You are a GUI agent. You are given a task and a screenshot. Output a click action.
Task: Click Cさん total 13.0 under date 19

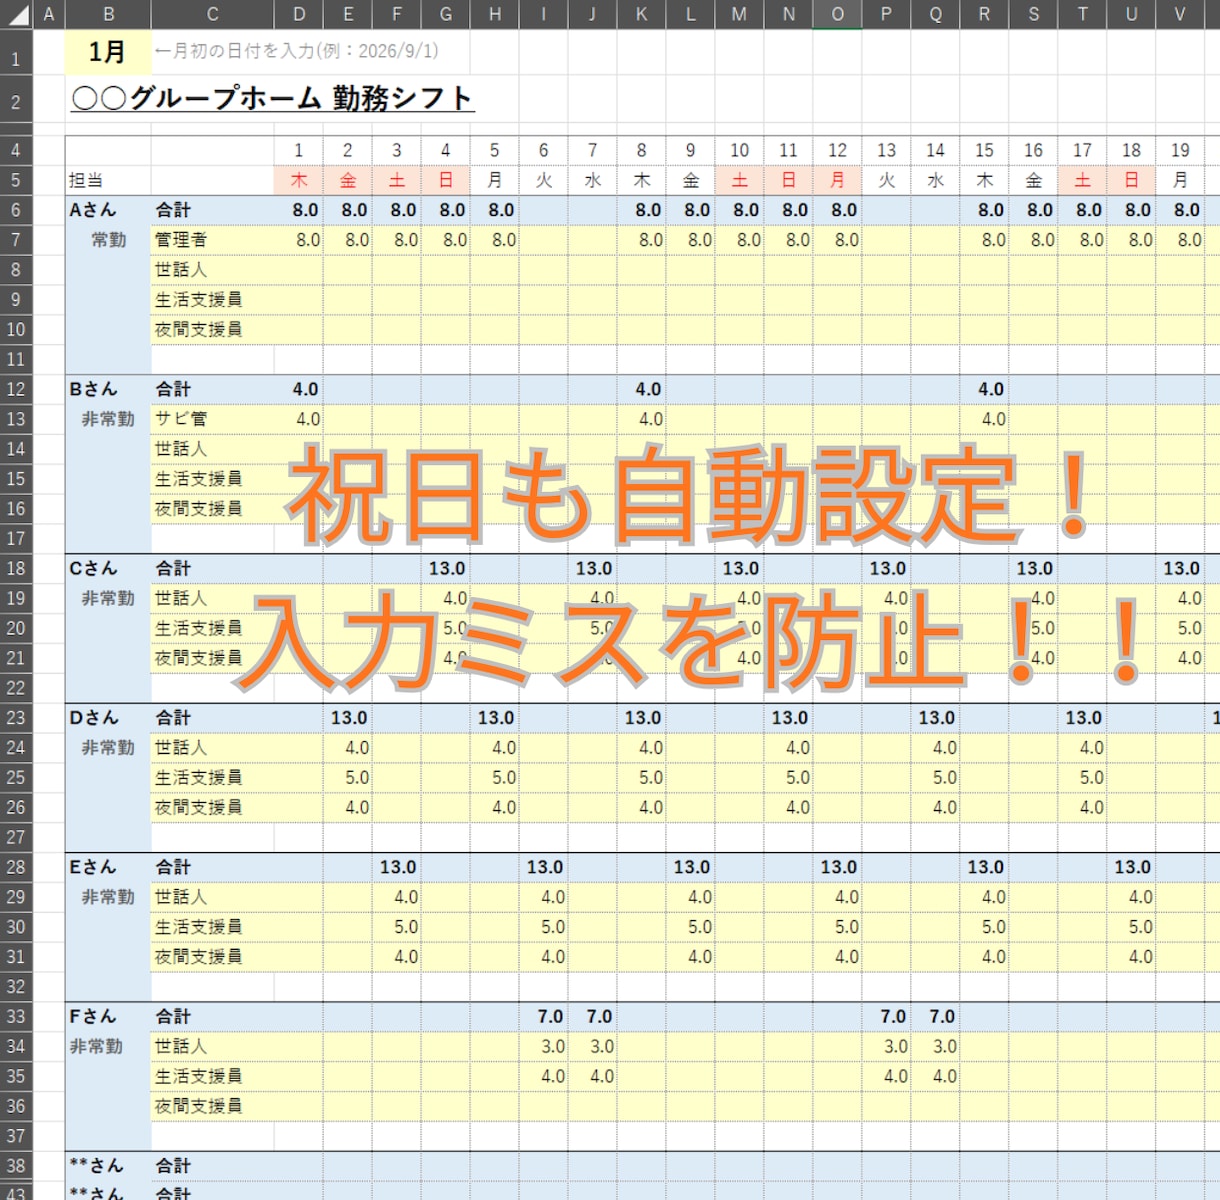pyautogui.click(x=1182, y=568)
